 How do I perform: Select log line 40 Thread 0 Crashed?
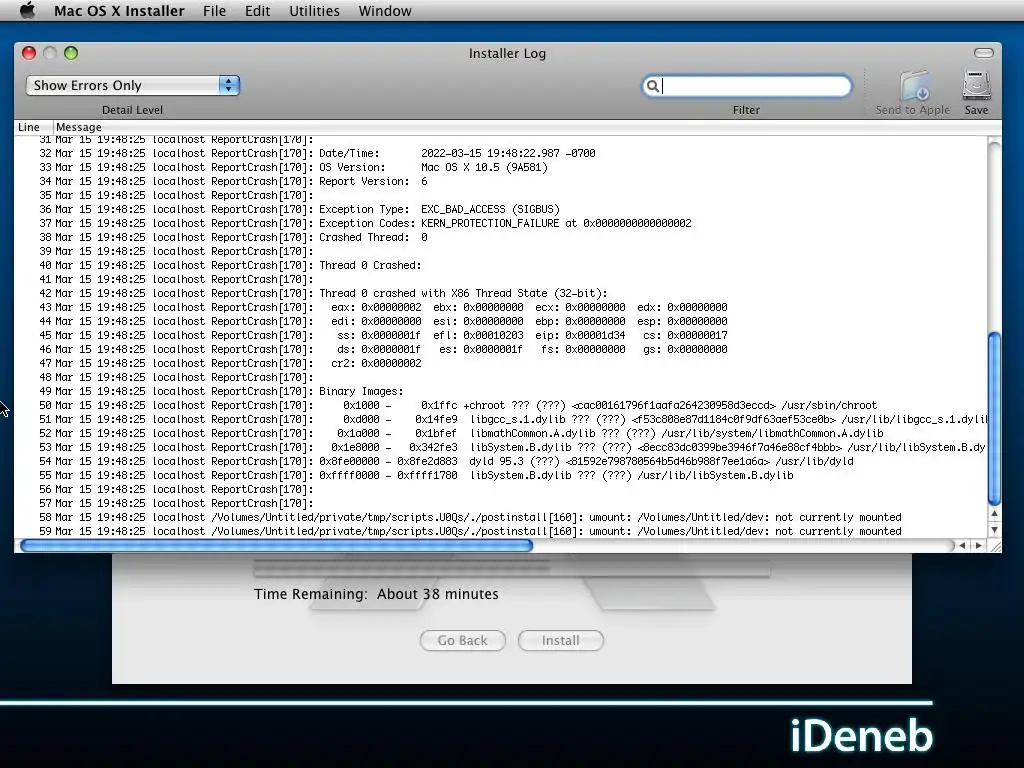(x=500, y=265)
